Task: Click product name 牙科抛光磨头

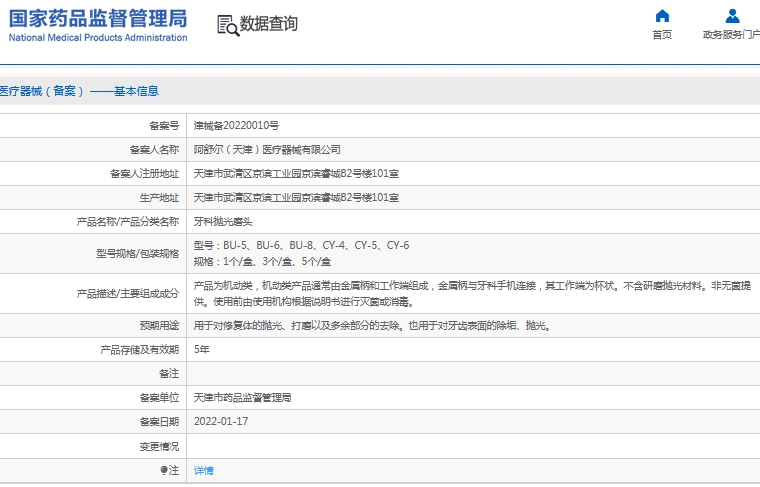Action: (x=223, y=222)
